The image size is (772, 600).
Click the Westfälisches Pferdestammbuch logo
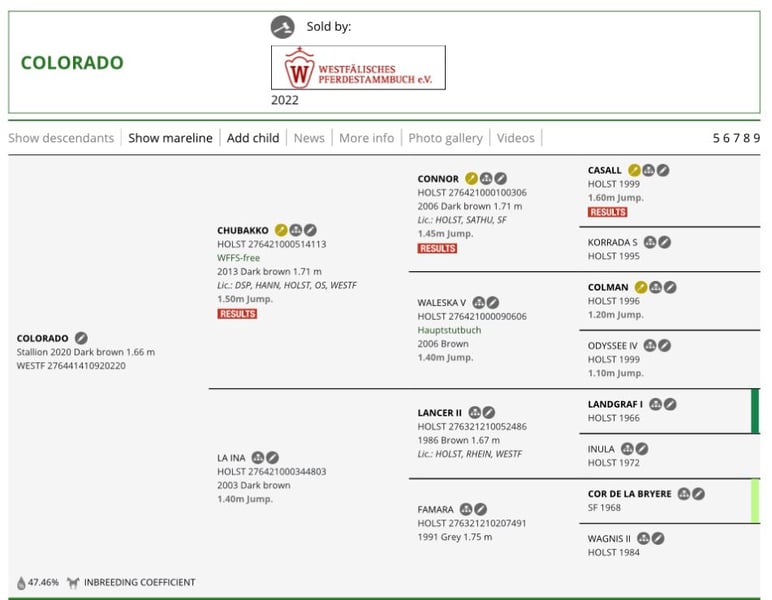358,68
